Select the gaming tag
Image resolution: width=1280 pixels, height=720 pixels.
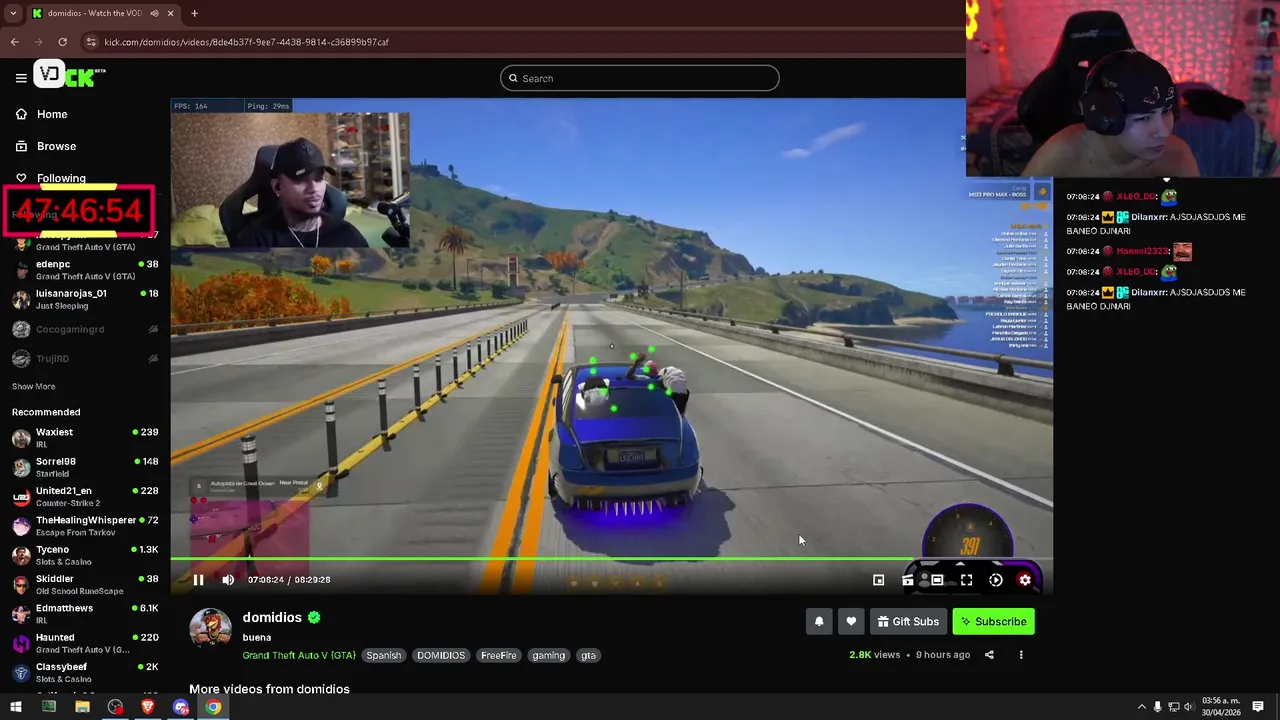tap(548, 655)
